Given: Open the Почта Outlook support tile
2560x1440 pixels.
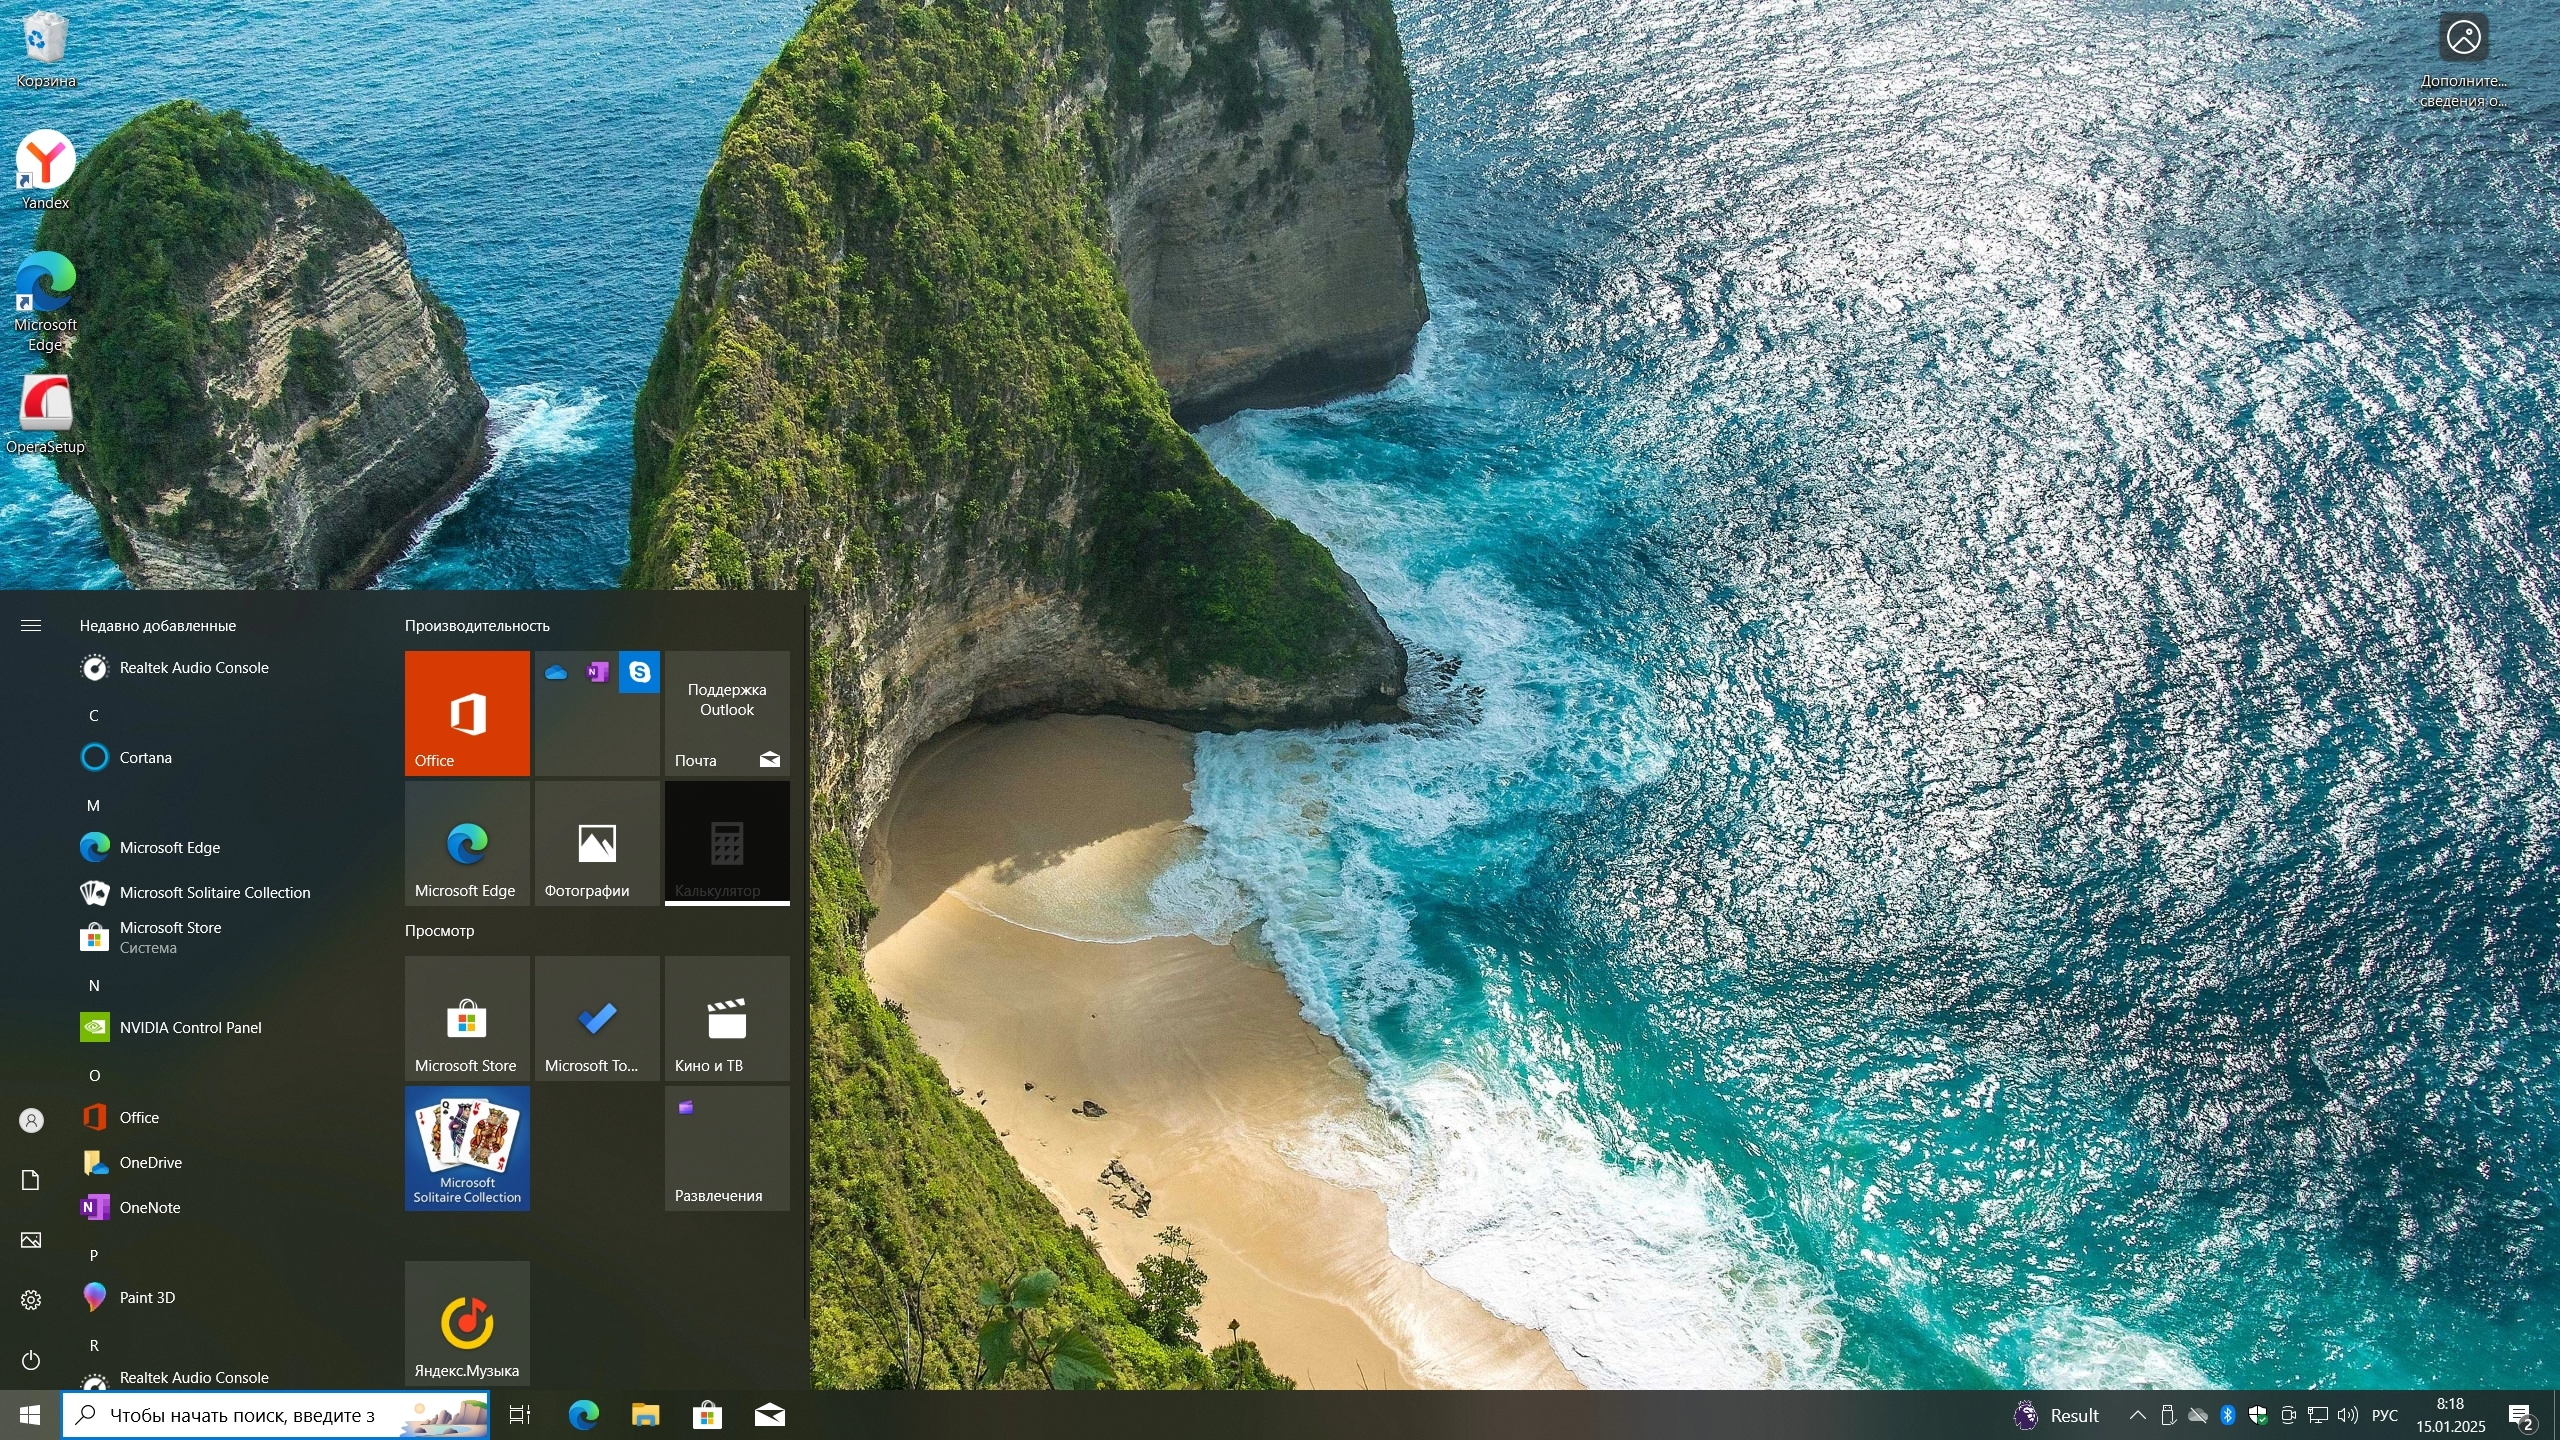Looking at the screenshot, I should [x=727, y=713].
